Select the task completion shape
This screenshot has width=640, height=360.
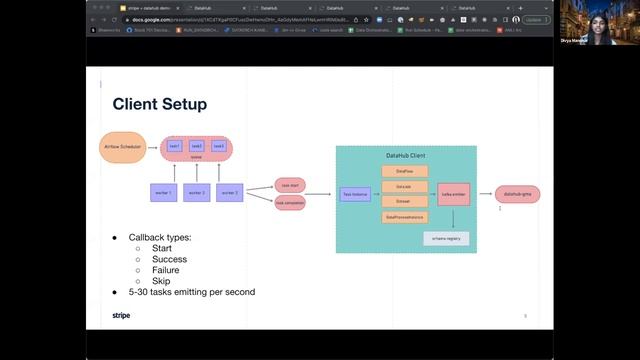[x=290, y=202]
